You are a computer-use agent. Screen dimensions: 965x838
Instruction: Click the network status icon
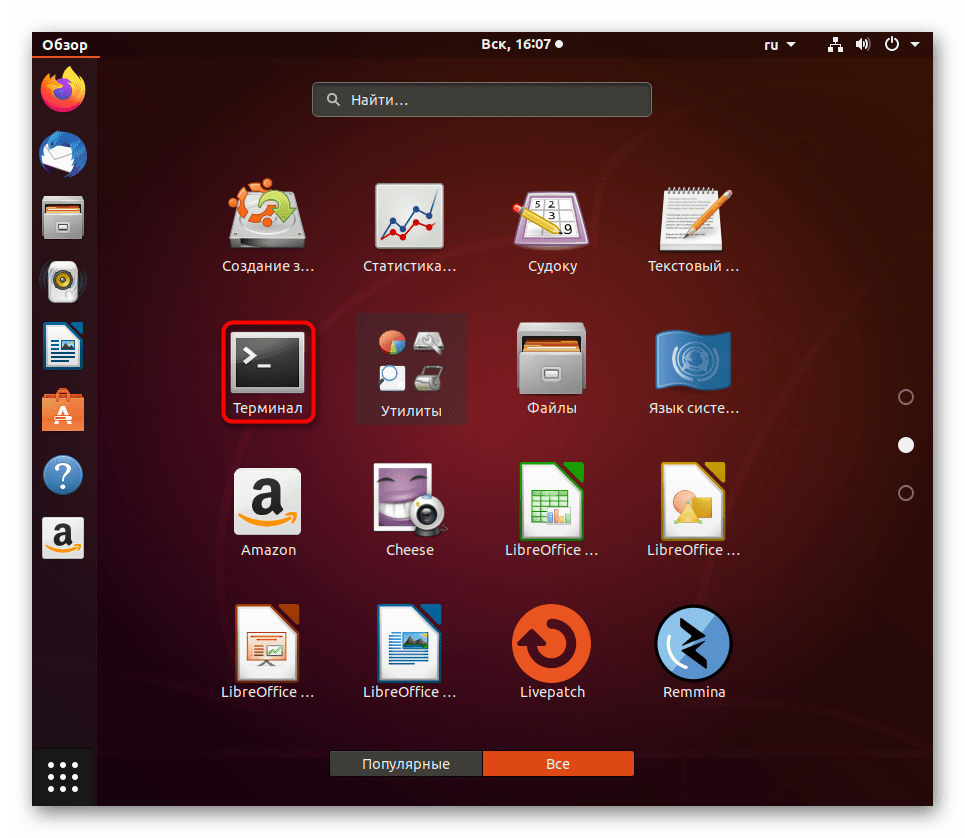835,44
